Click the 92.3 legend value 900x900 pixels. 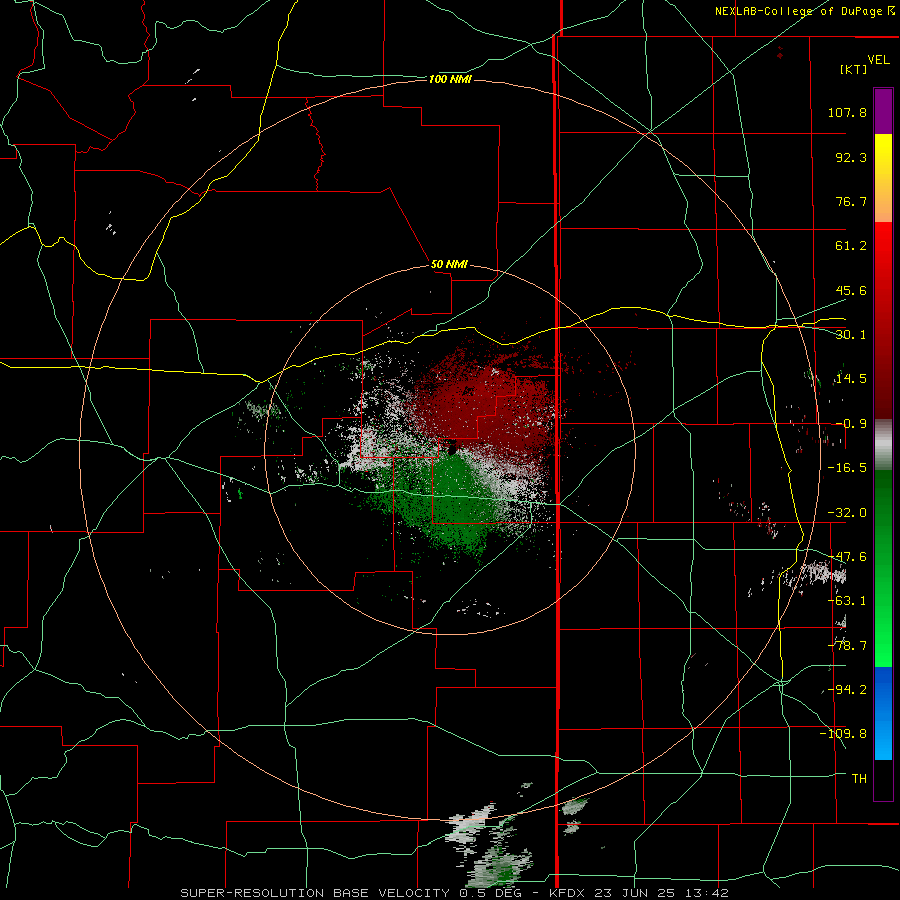tap(851, 157)
